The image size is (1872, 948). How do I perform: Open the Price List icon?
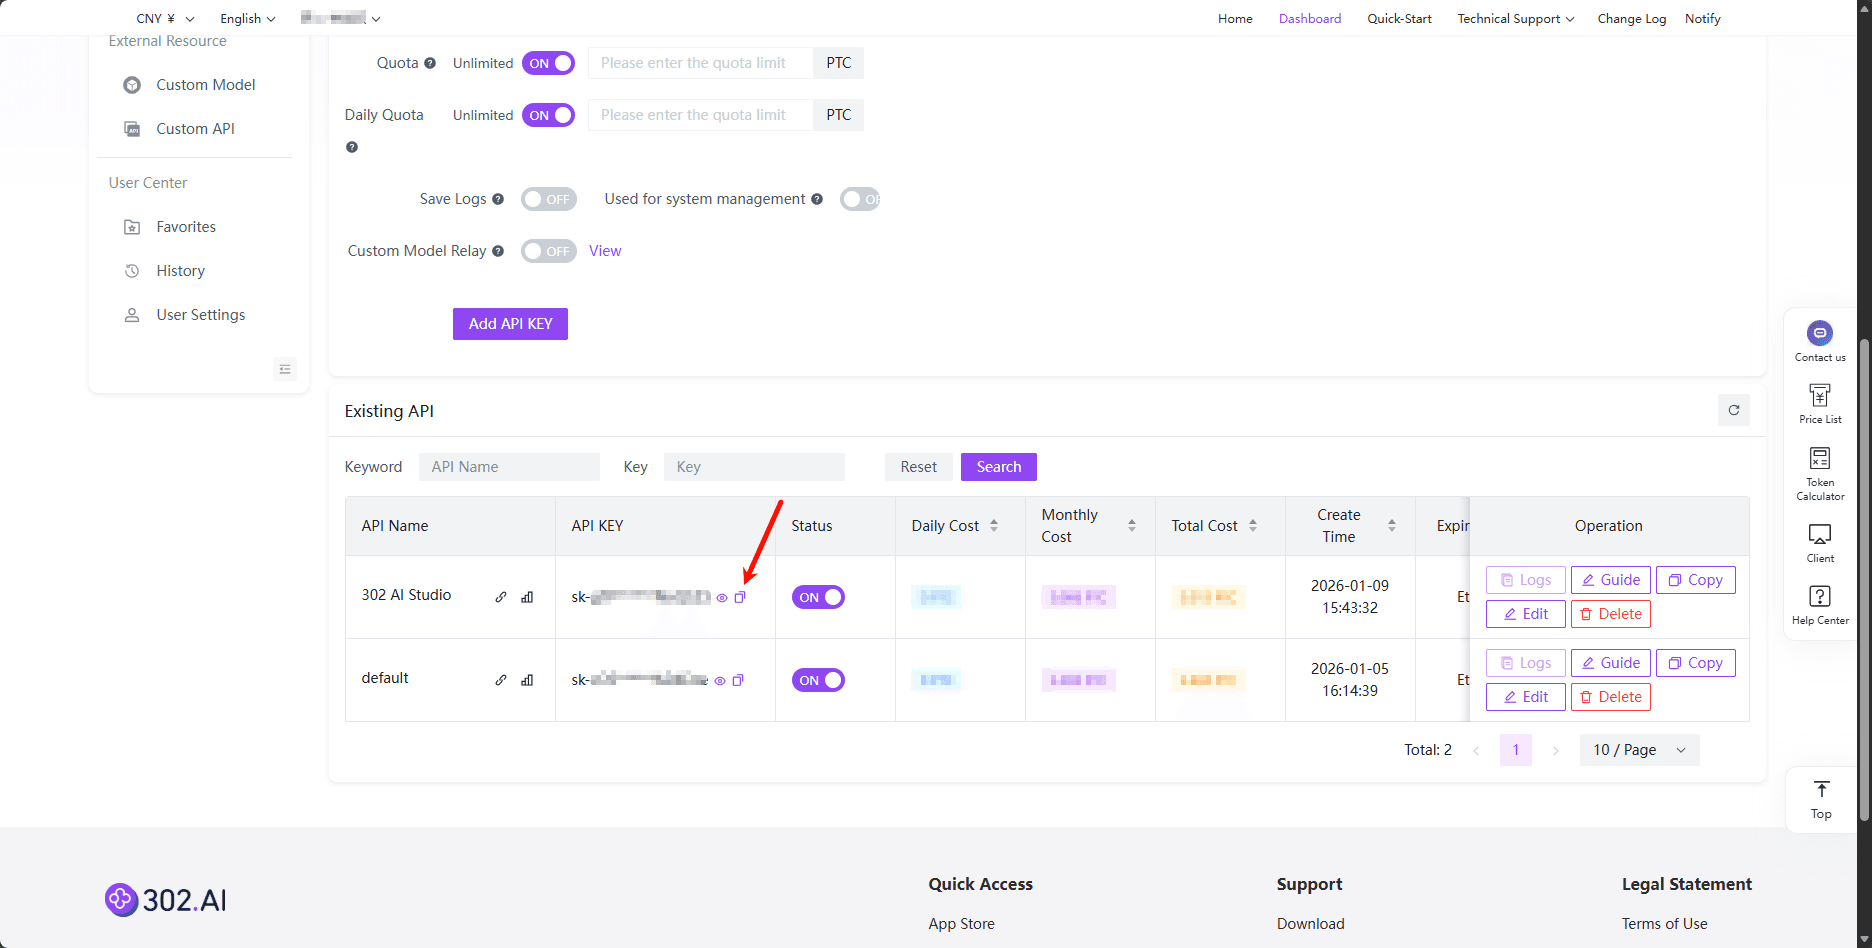tap(1819, 402)
